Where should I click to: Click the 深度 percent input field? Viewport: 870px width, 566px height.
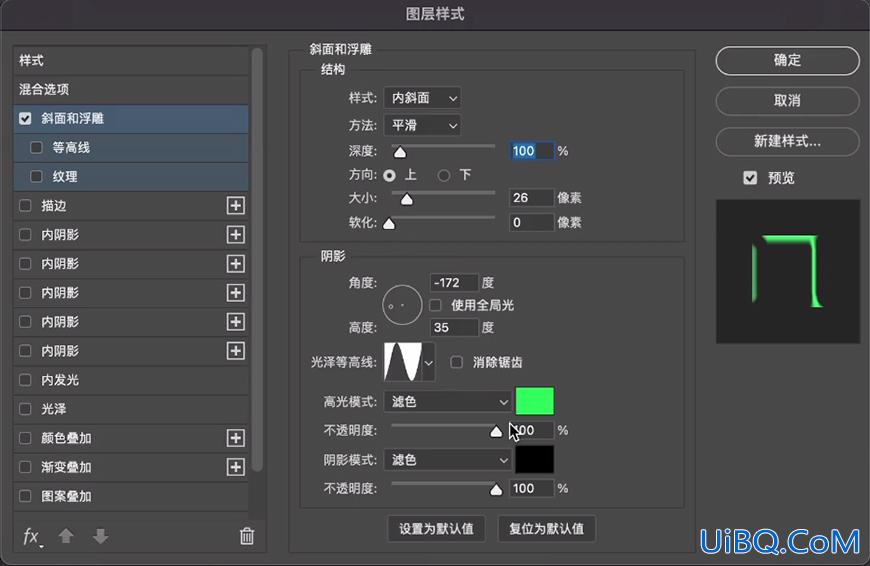pyautogui.click(x=532, y=151)
